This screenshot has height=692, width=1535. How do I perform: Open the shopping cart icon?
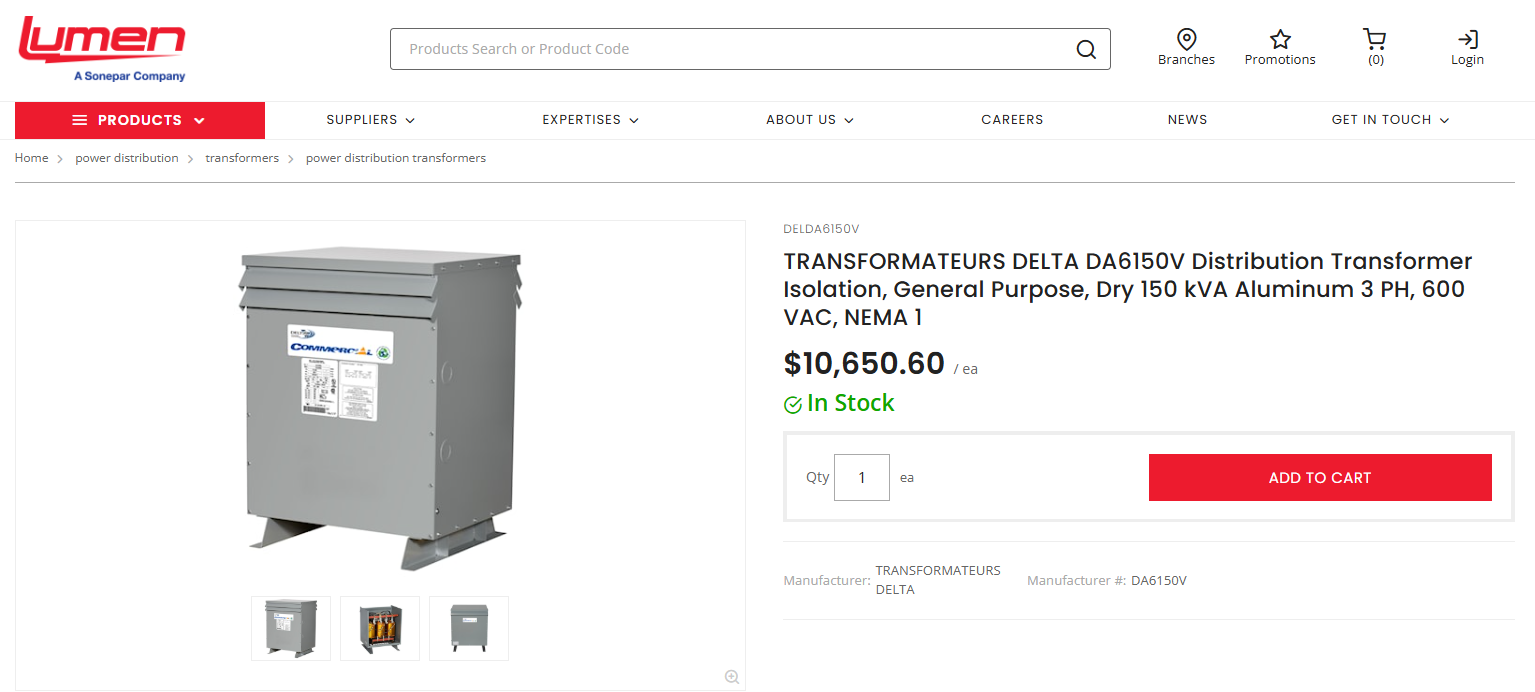tap(1375, 39)
